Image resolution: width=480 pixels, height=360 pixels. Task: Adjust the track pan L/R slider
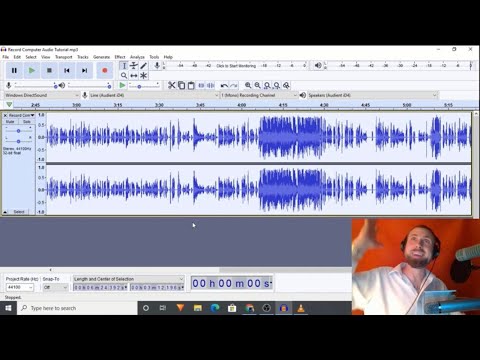point(19,141)
